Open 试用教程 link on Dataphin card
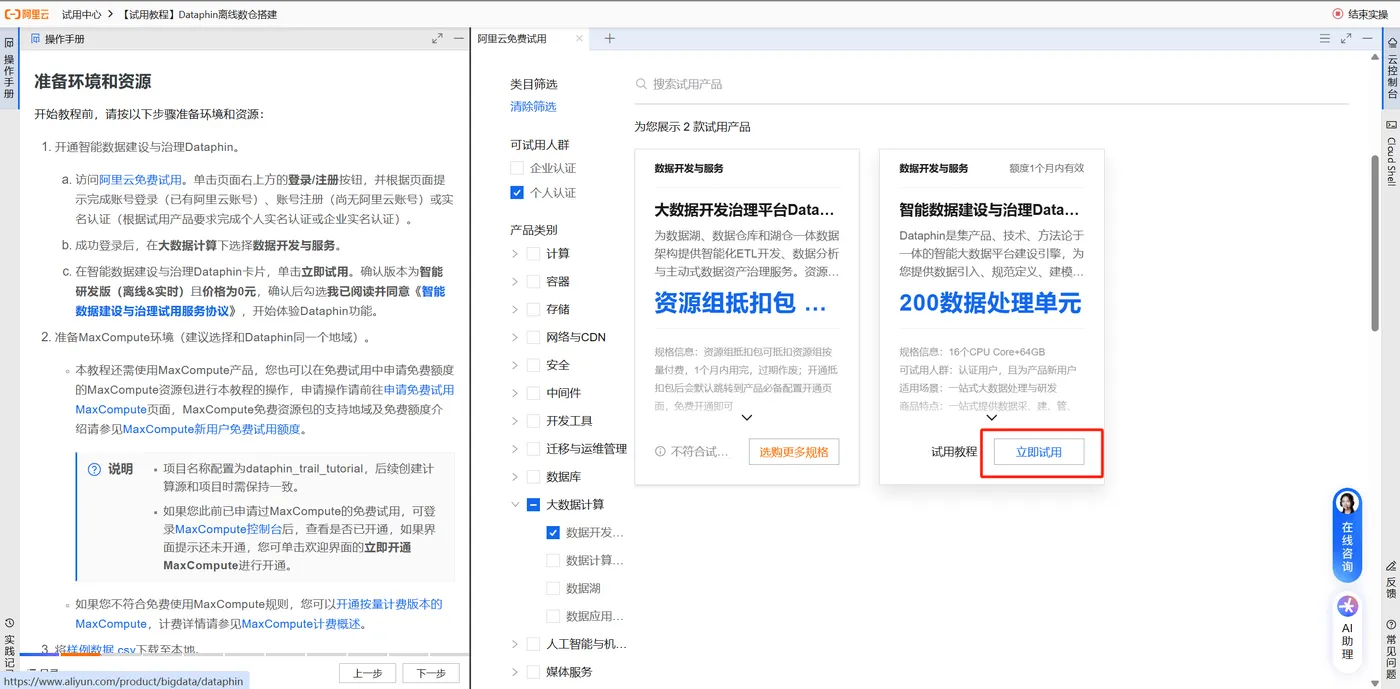 (x=954, y=452)
